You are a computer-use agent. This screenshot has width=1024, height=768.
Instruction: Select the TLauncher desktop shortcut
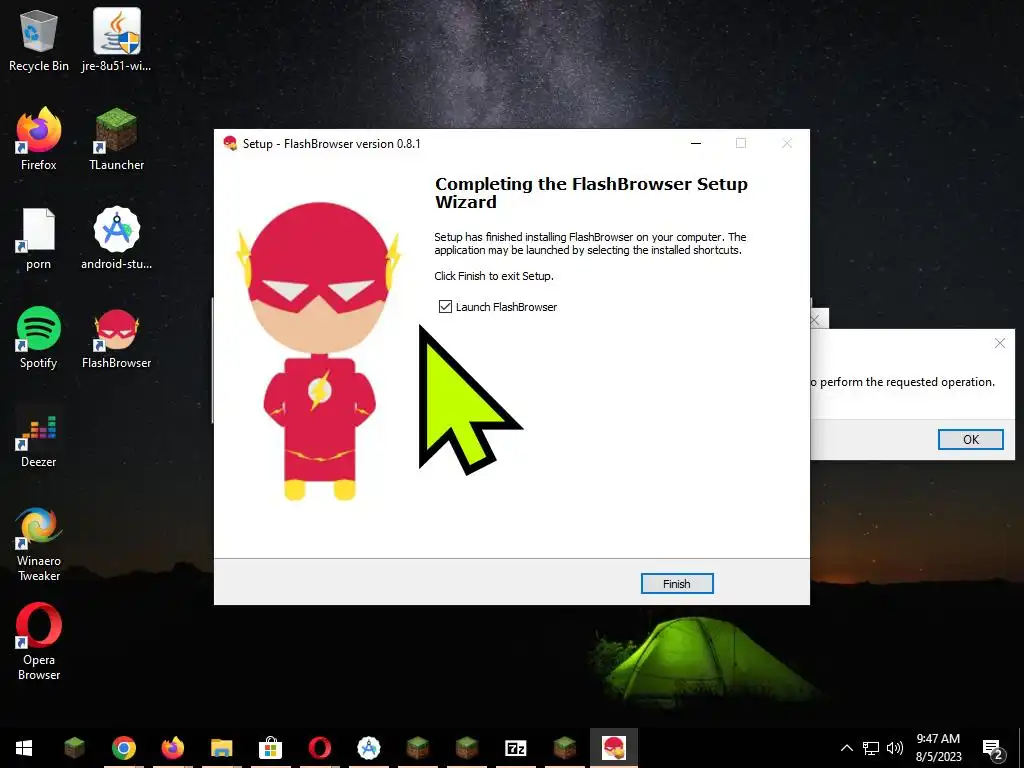pos(116,139)
